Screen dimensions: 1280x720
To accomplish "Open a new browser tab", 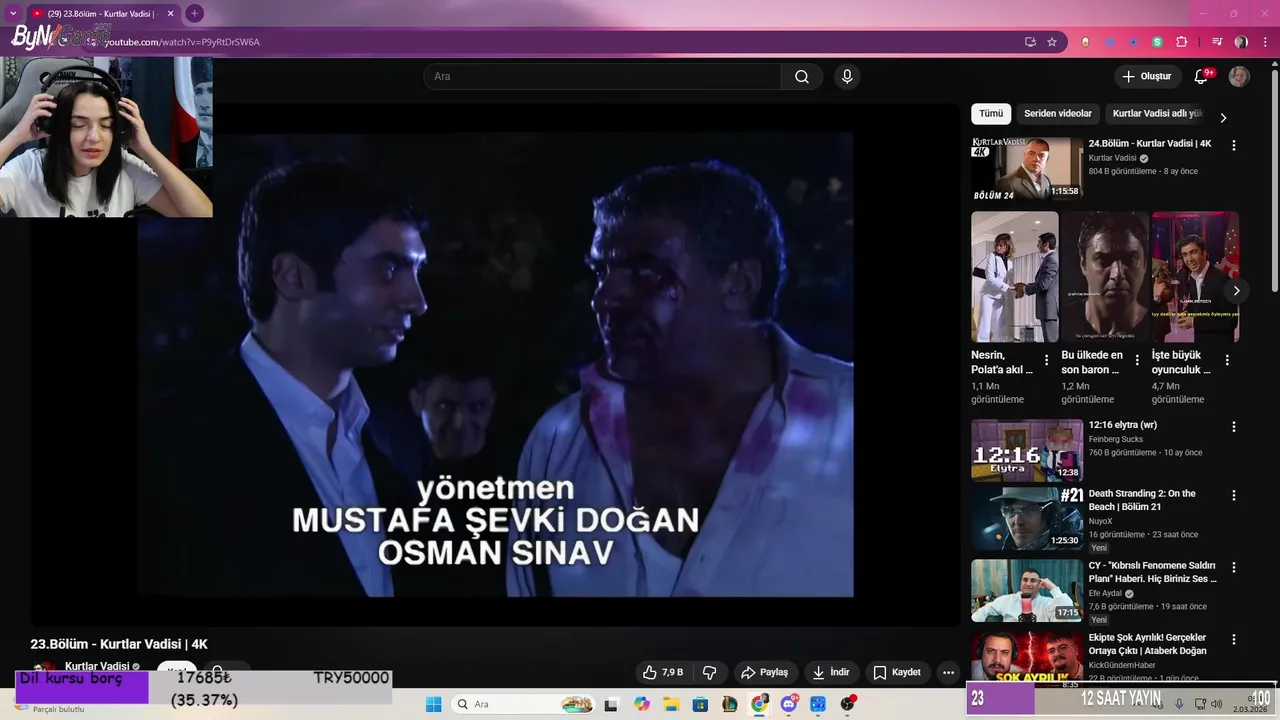I will pyautogui.click(x=194, y=13).
